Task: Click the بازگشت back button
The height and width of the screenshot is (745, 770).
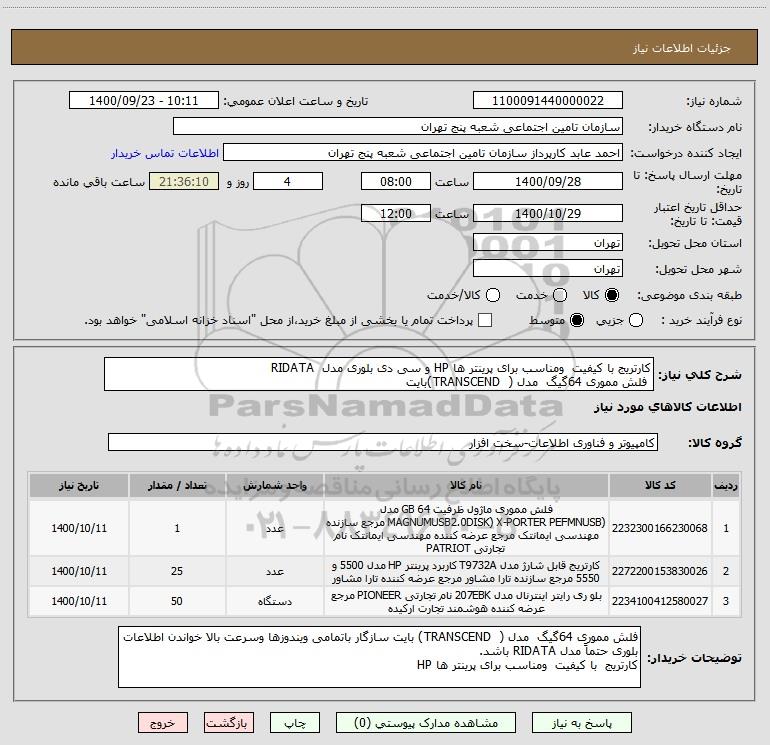Action: pos(229,723)
